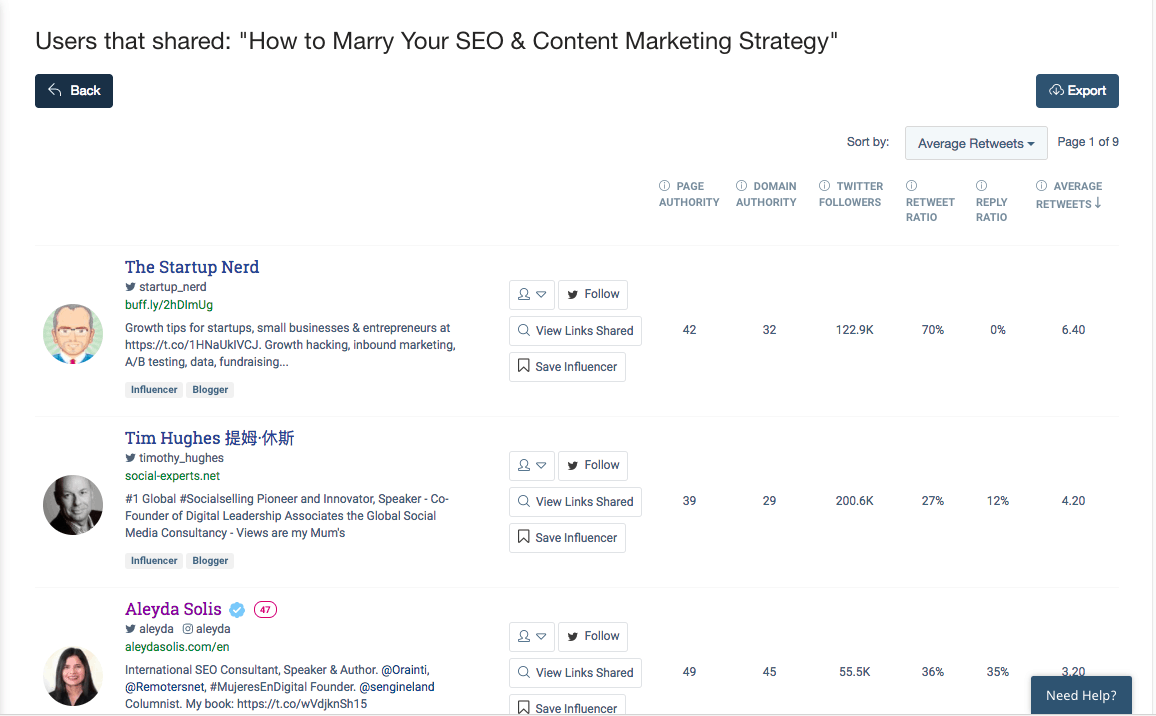The width and height of the screenshot is (1156, 716).
Task: View Links Shared by Aleyda Solis
Action: coord(575,673)
